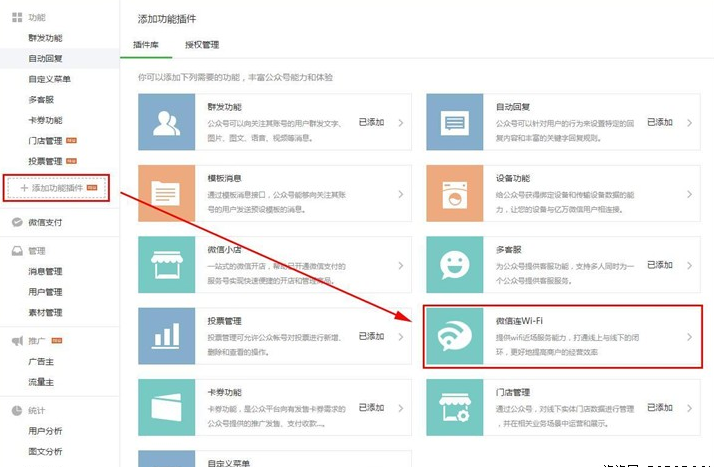Click the 投票管理 bar chart icon
The image size is (714, 467).
coord(165,335)
